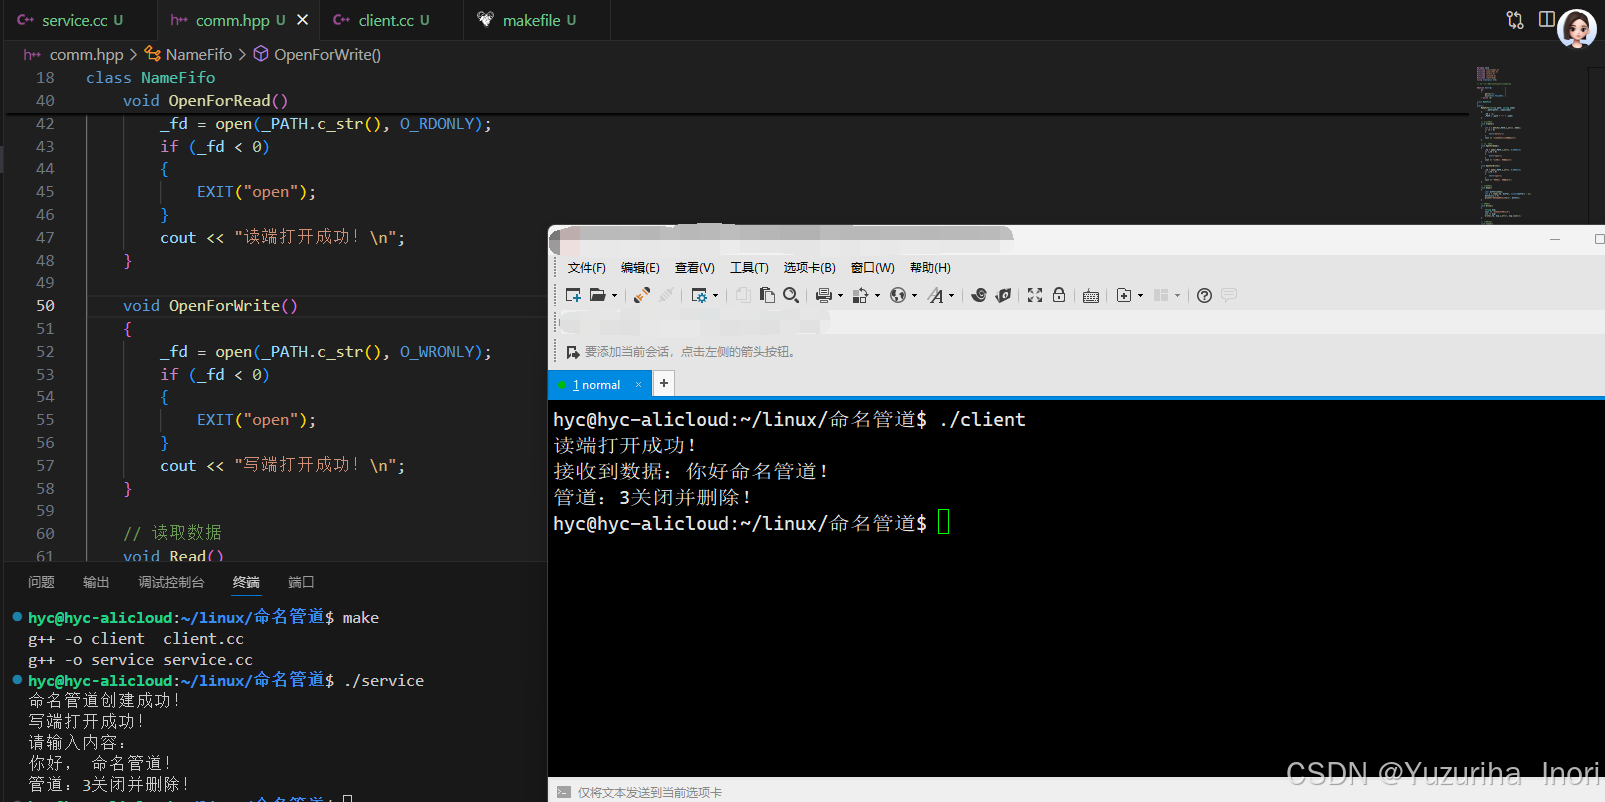Close the comm.hpp editor tab
This screenshot has width=1605, height=802.
pyautogui.click(x=303, y=20)
